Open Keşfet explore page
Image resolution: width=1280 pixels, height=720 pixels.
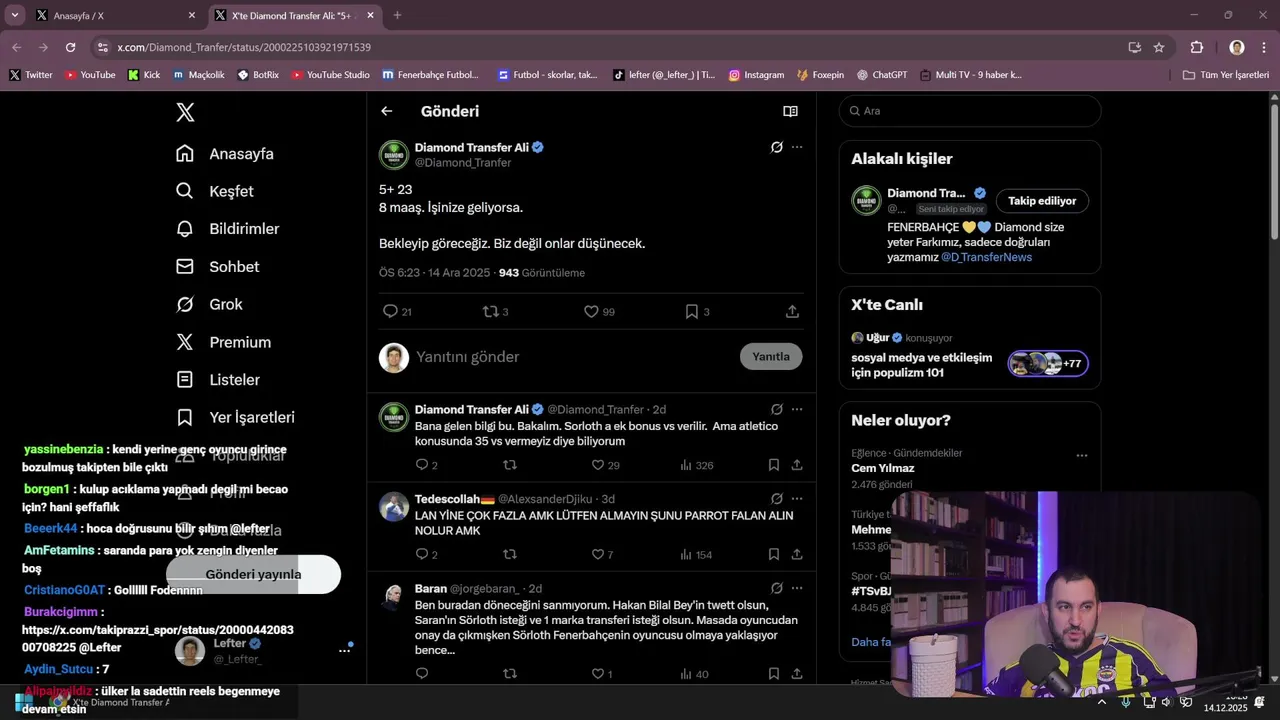(214, 191)
